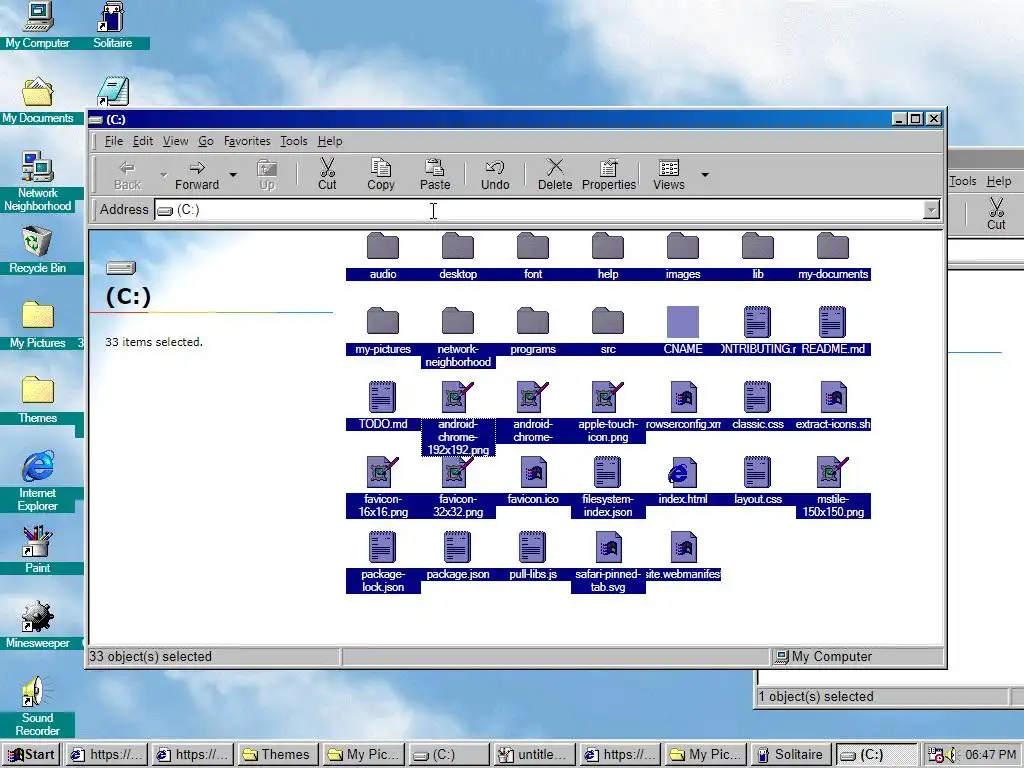Open the View menu
The height and width of the screenshot is (768, 1024).
(x=175, y=141)
